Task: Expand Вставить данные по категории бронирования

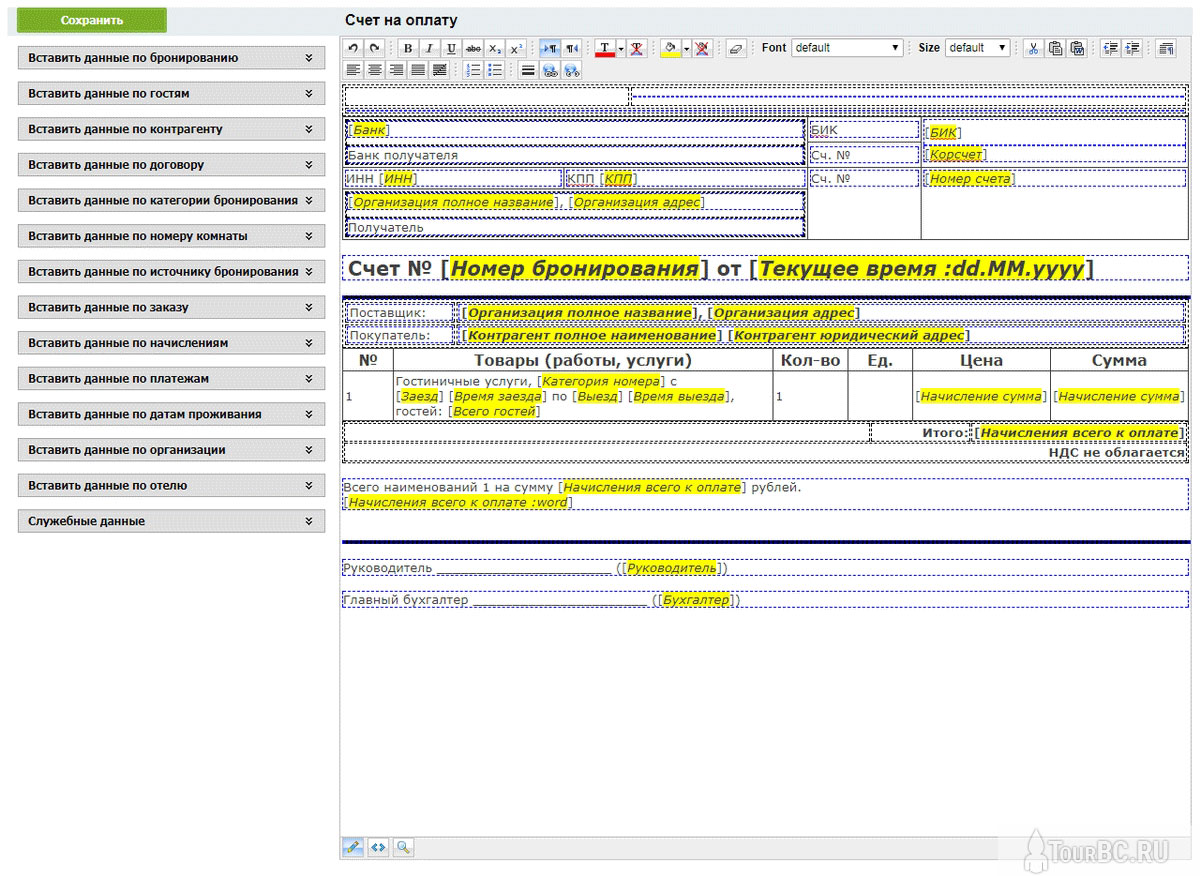Action: pyautogui.click(x=171, y=200)
